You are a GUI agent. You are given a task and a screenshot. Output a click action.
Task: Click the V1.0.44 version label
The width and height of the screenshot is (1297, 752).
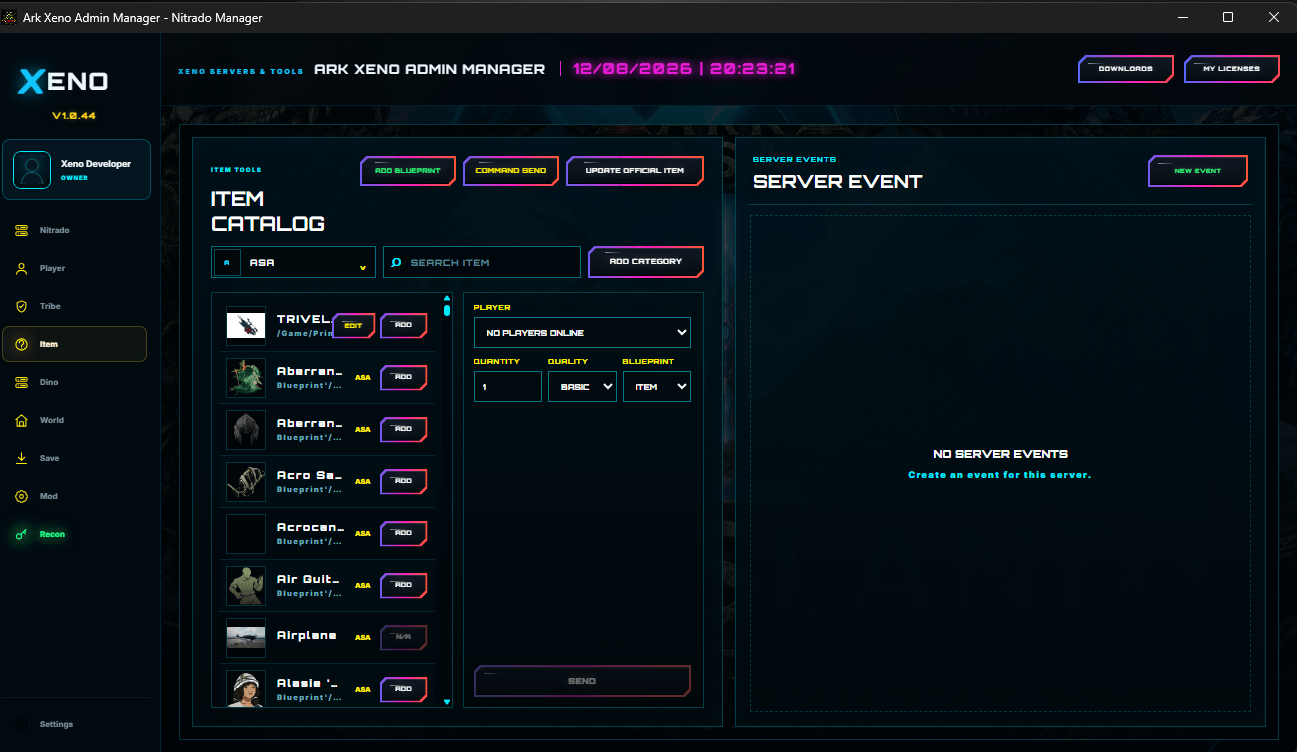74,116
